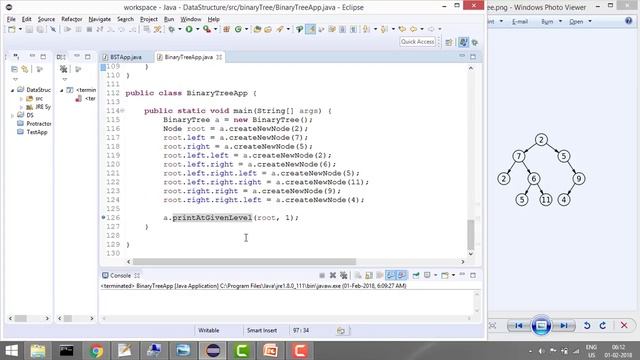Toggle breakpoint marker on line 126
This screenshot has width=640, height=360.
[x=103, y=218]
